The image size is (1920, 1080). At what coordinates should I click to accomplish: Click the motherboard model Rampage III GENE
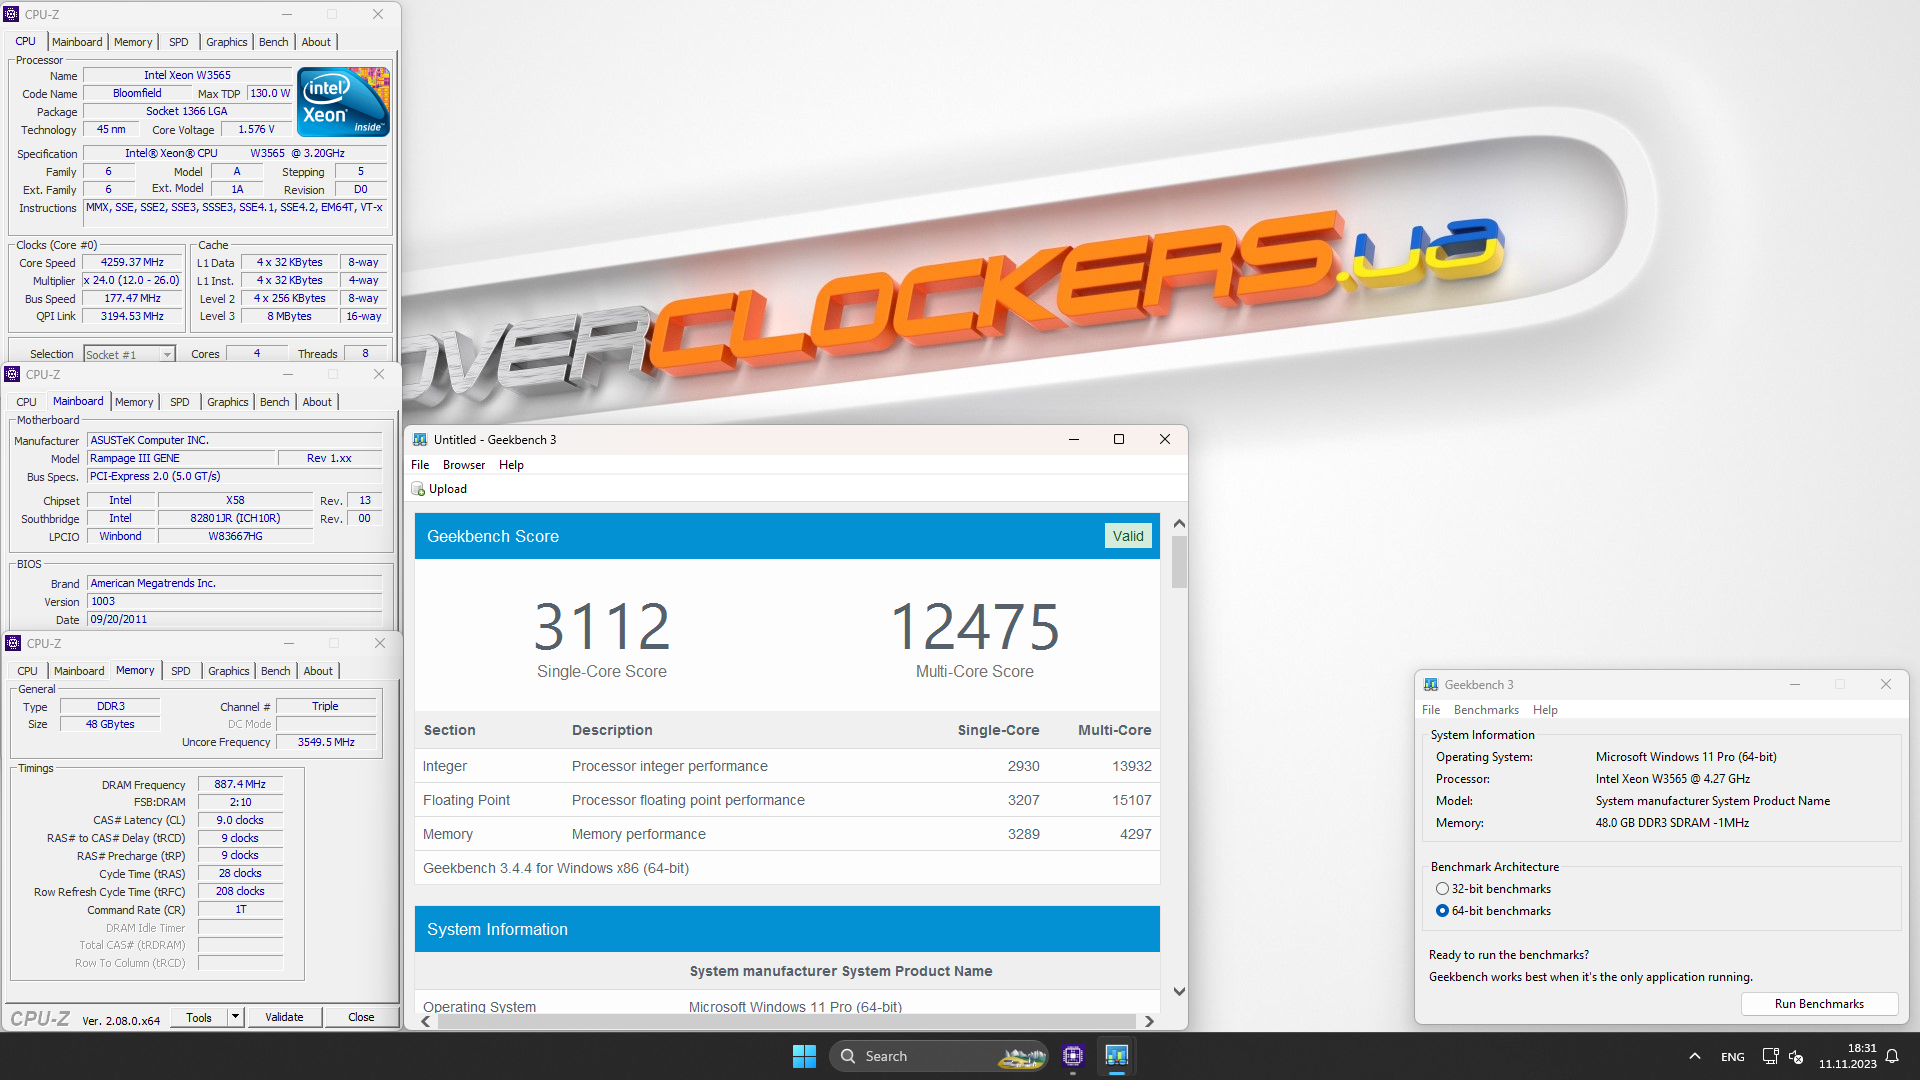pos(181,458)
